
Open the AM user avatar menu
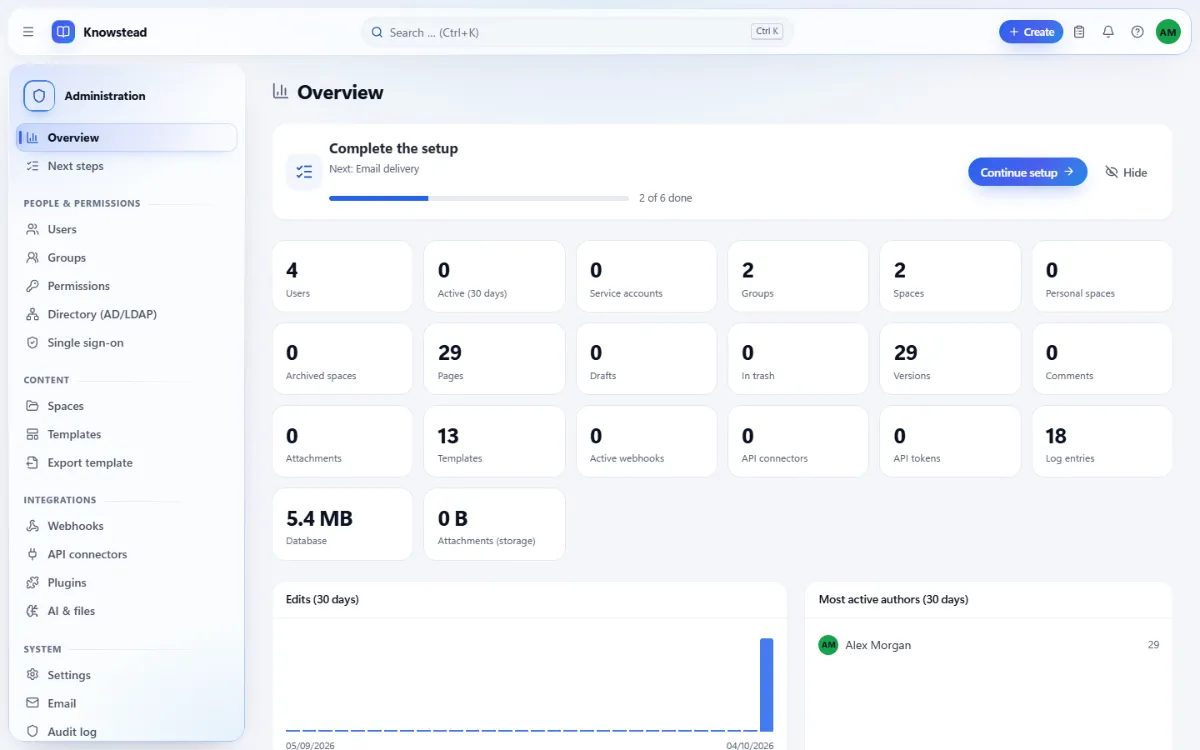tap(1168, 32)
